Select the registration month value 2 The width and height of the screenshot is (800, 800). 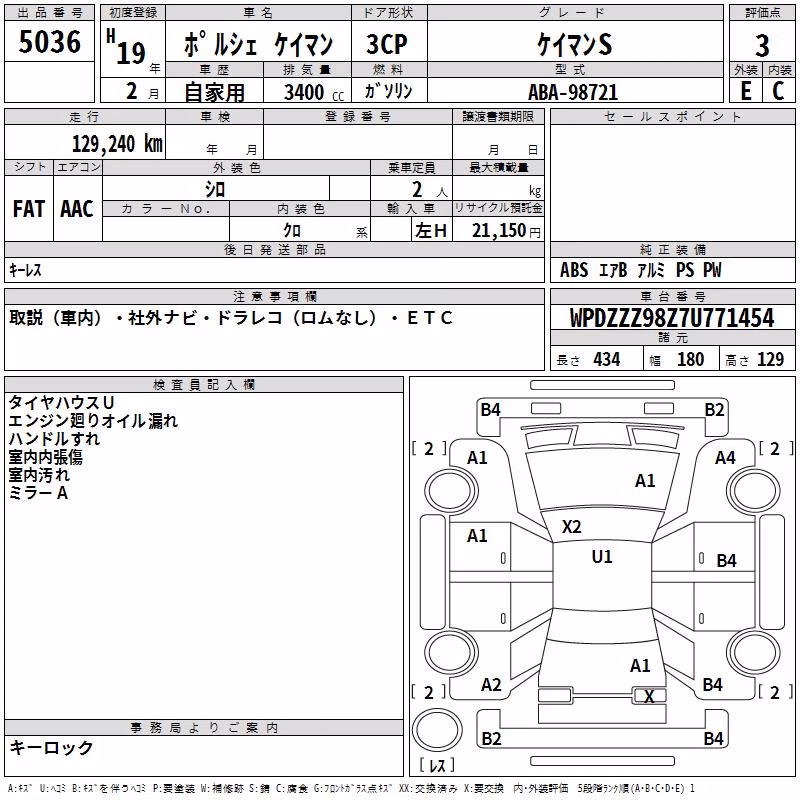pos(132,91)
